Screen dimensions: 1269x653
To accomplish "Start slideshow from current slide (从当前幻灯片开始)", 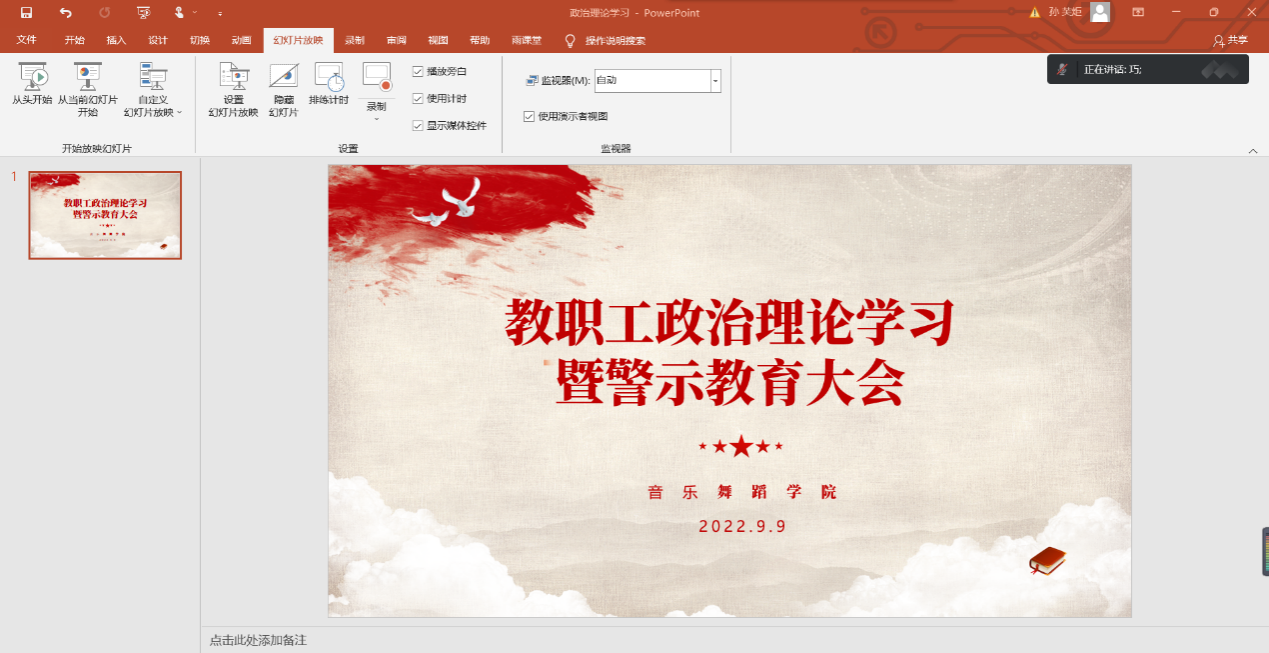I will [x=87, y=77].
